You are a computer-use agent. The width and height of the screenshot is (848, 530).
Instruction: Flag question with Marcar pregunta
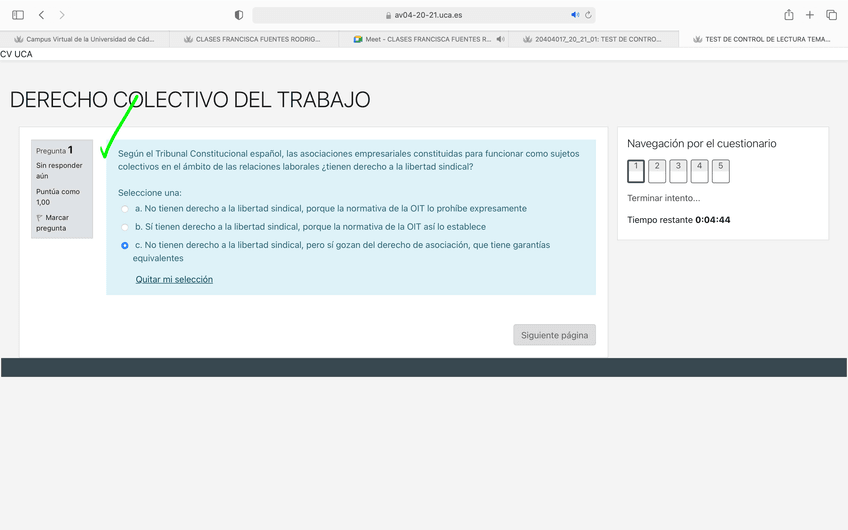tap(52, 223)
